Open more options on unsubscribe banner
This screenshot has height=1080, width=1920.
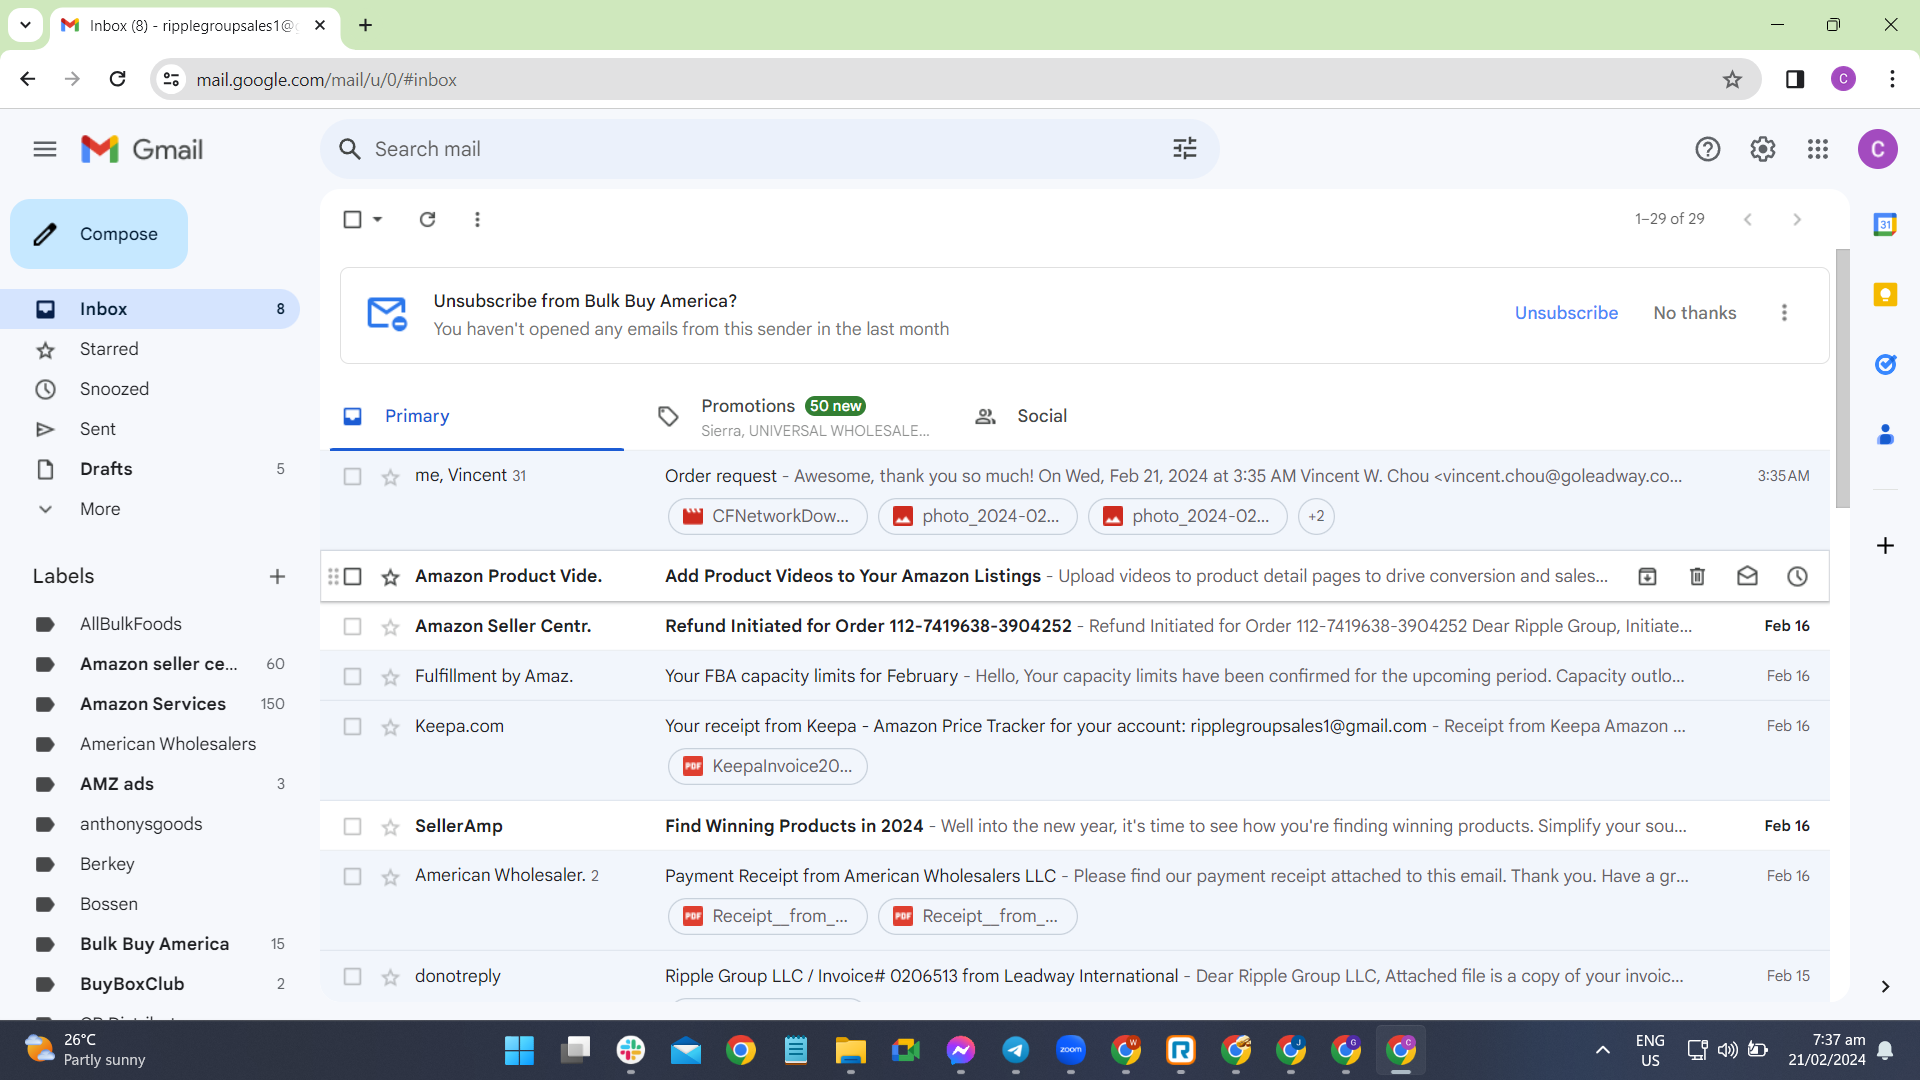(x=1784, y=313)
